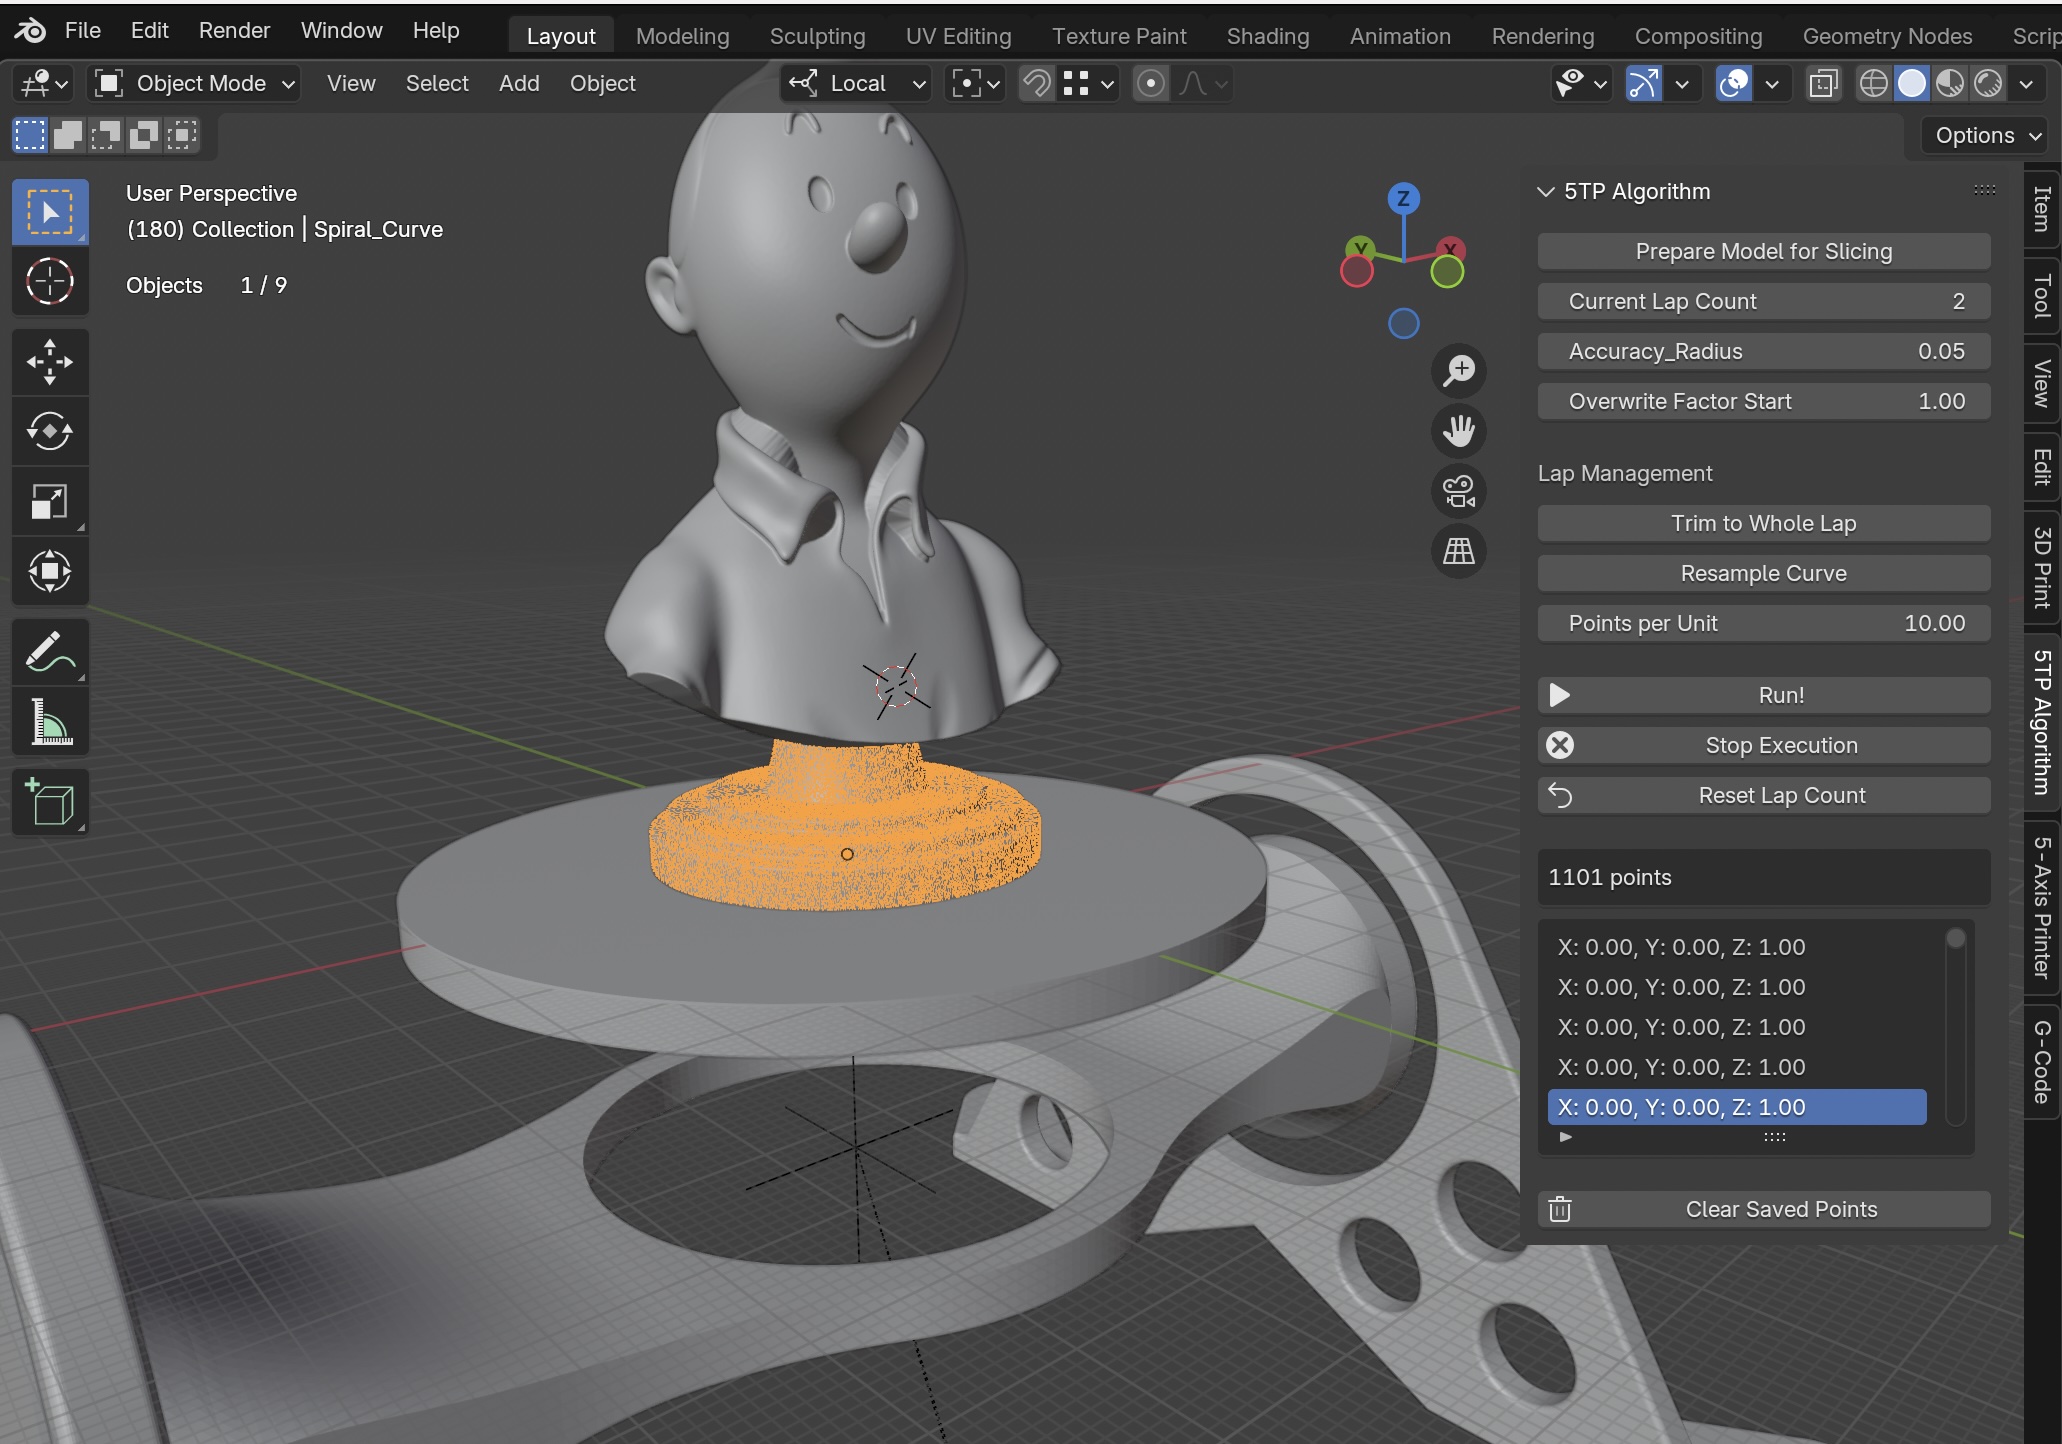This screenshot has height=1444, width=2062.
Task: Click the Stop Execution button
Action: click(1764, 745)
